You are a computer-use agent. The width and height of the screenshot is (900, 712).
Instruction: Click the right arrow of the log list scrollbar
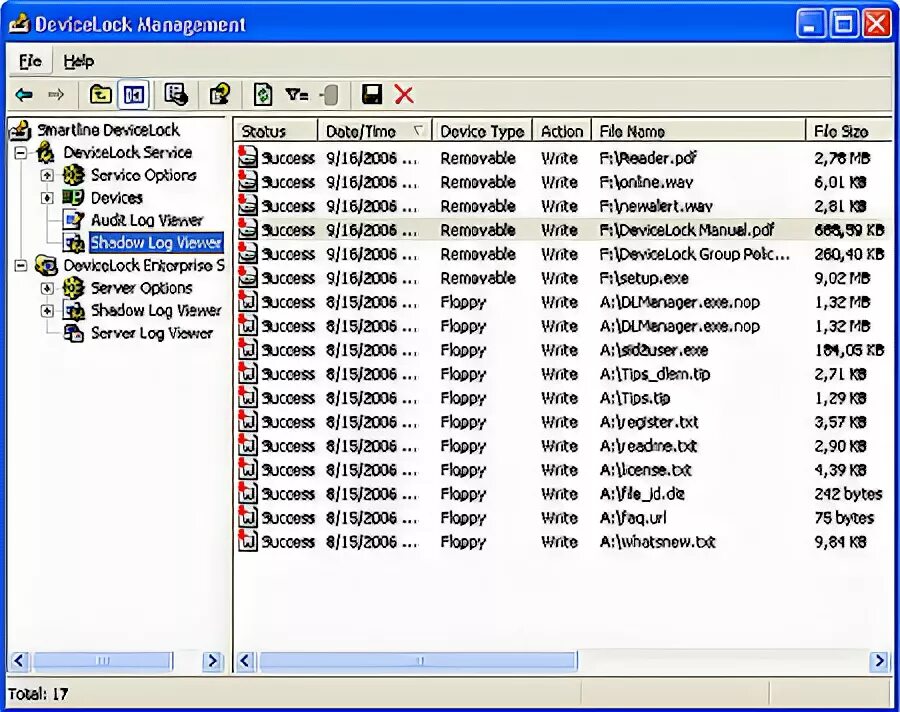click(879, 661)
